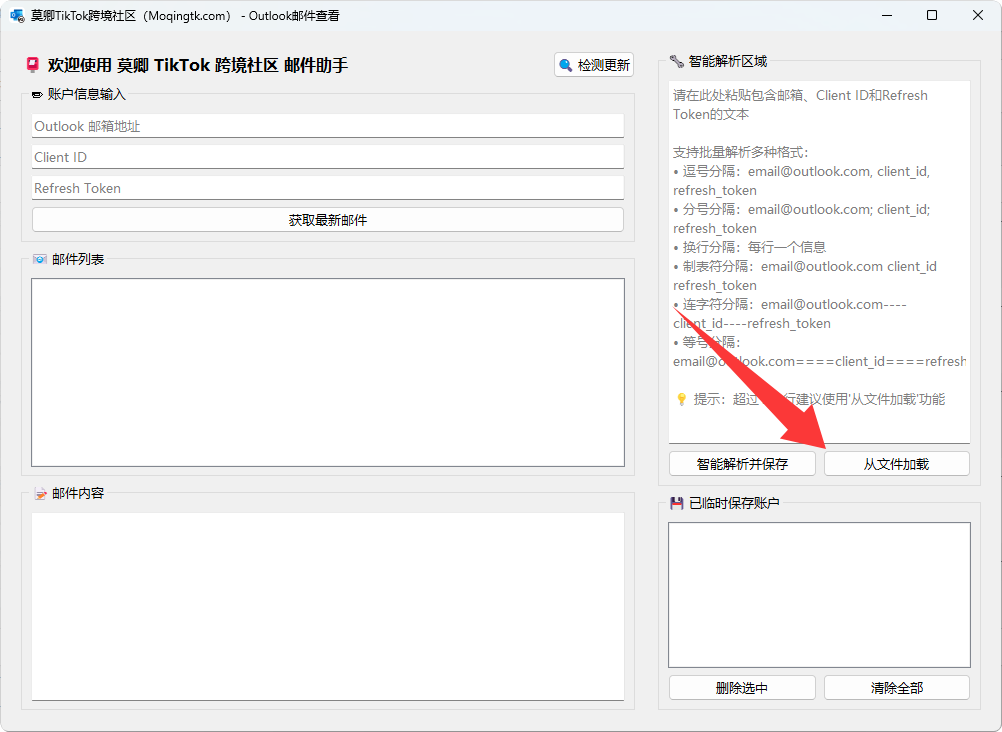
Task: Click the Client ID input field
Action: [x=327, y=157]
